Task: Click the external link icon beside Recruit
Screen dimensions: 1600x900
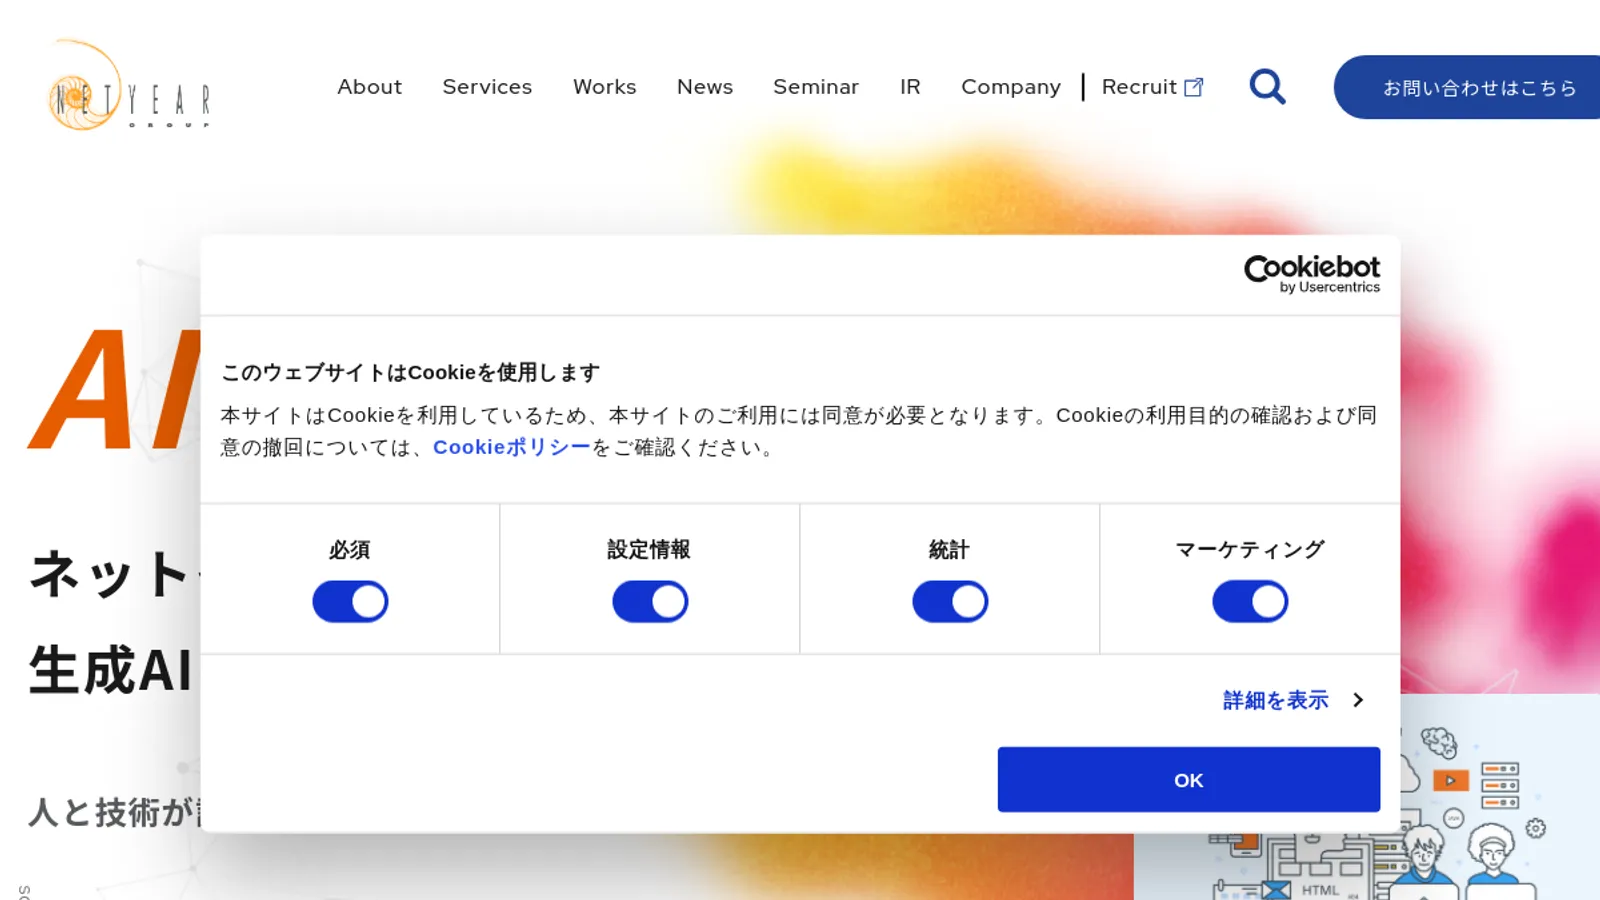Action: [1193, 87]
